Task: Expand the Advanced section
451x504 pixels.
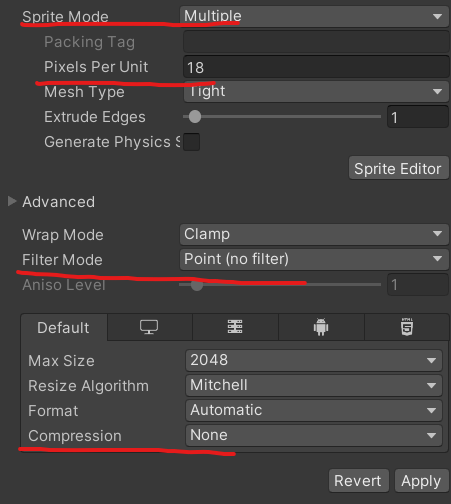Action: point(12,201)
